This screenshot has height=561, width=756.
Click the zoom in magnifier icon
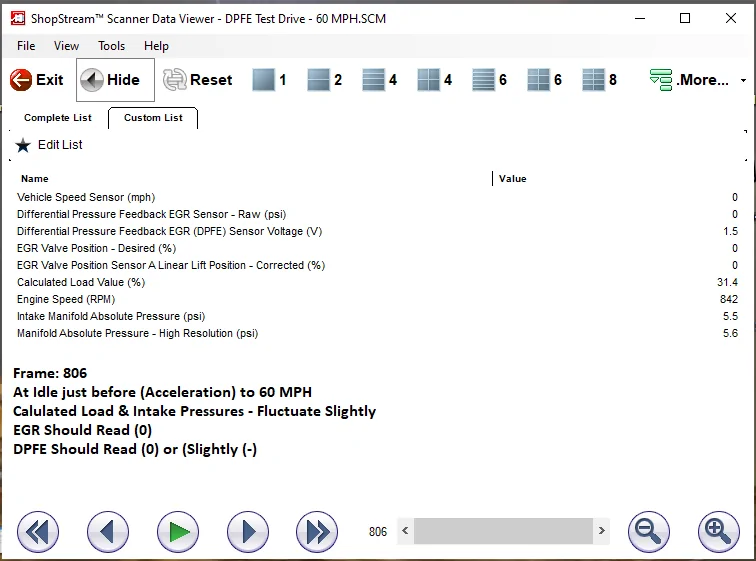click(718, 532)
